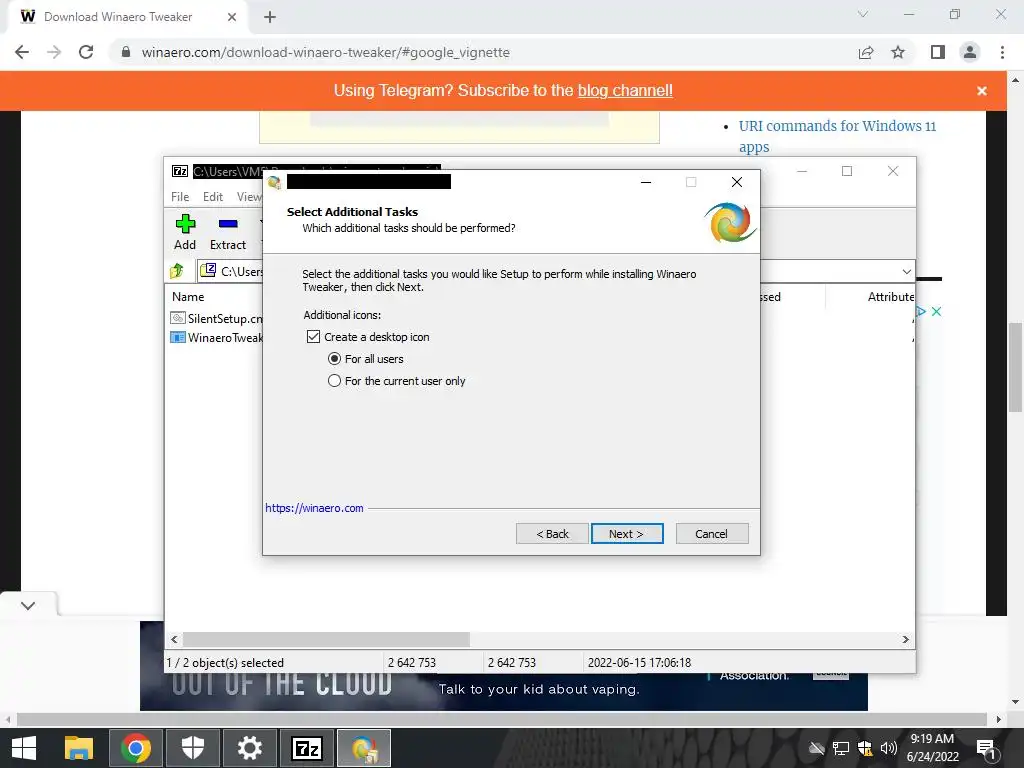Open URI commands for Windows 11 apps link
1024x768 pixels.
837,136
